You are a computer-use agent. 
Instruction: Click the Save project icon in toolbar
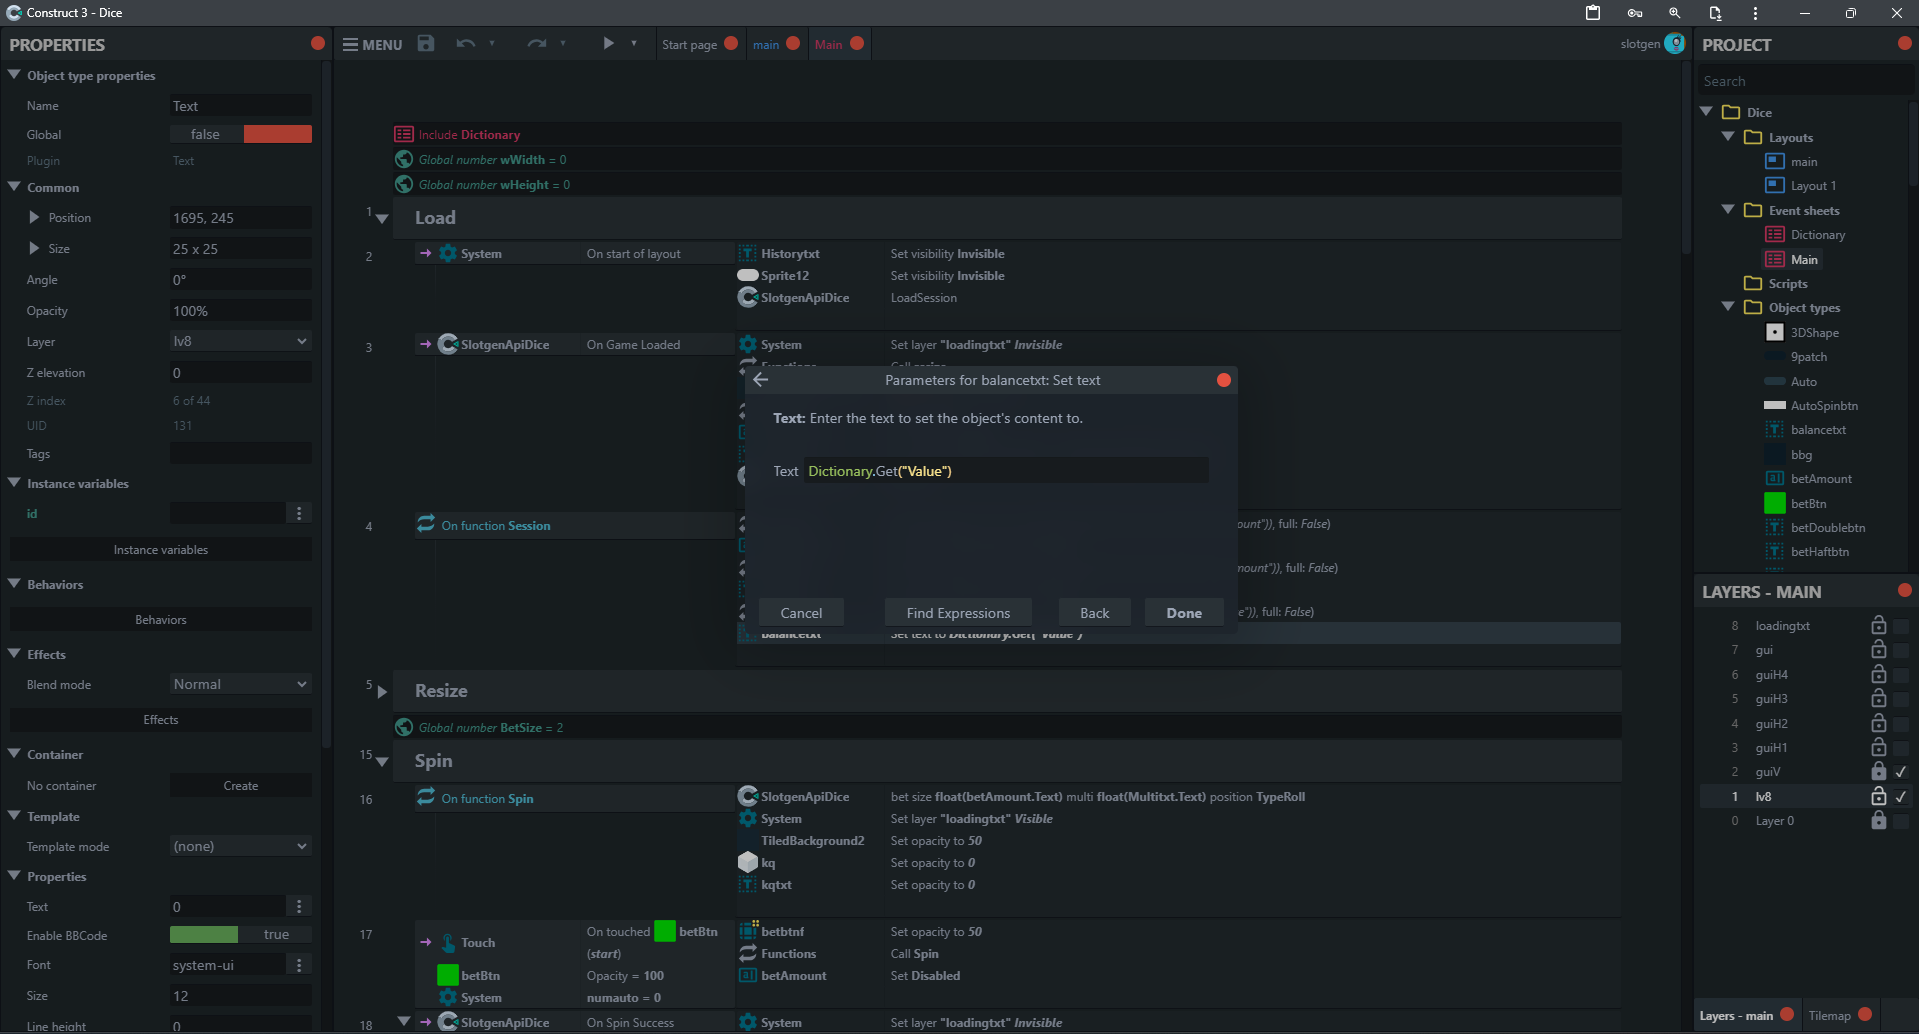pos(426,43)
